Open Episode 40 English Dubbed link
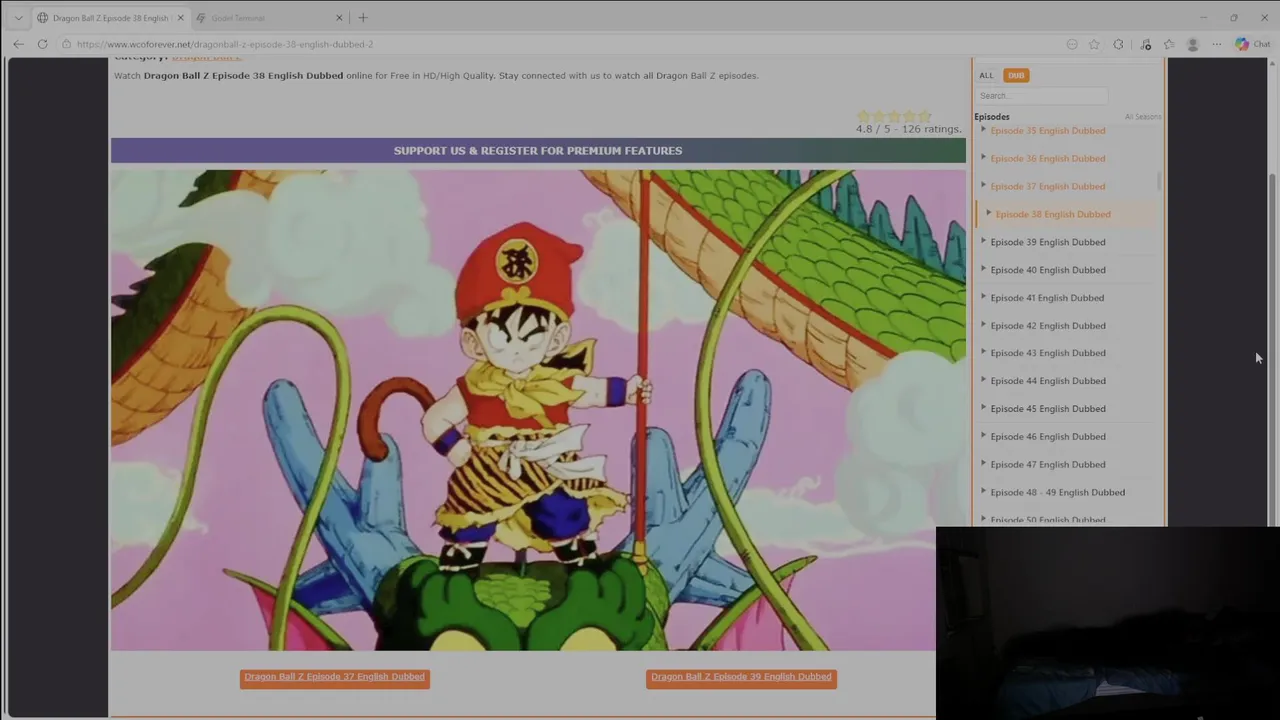 (x=1047, y=270)
